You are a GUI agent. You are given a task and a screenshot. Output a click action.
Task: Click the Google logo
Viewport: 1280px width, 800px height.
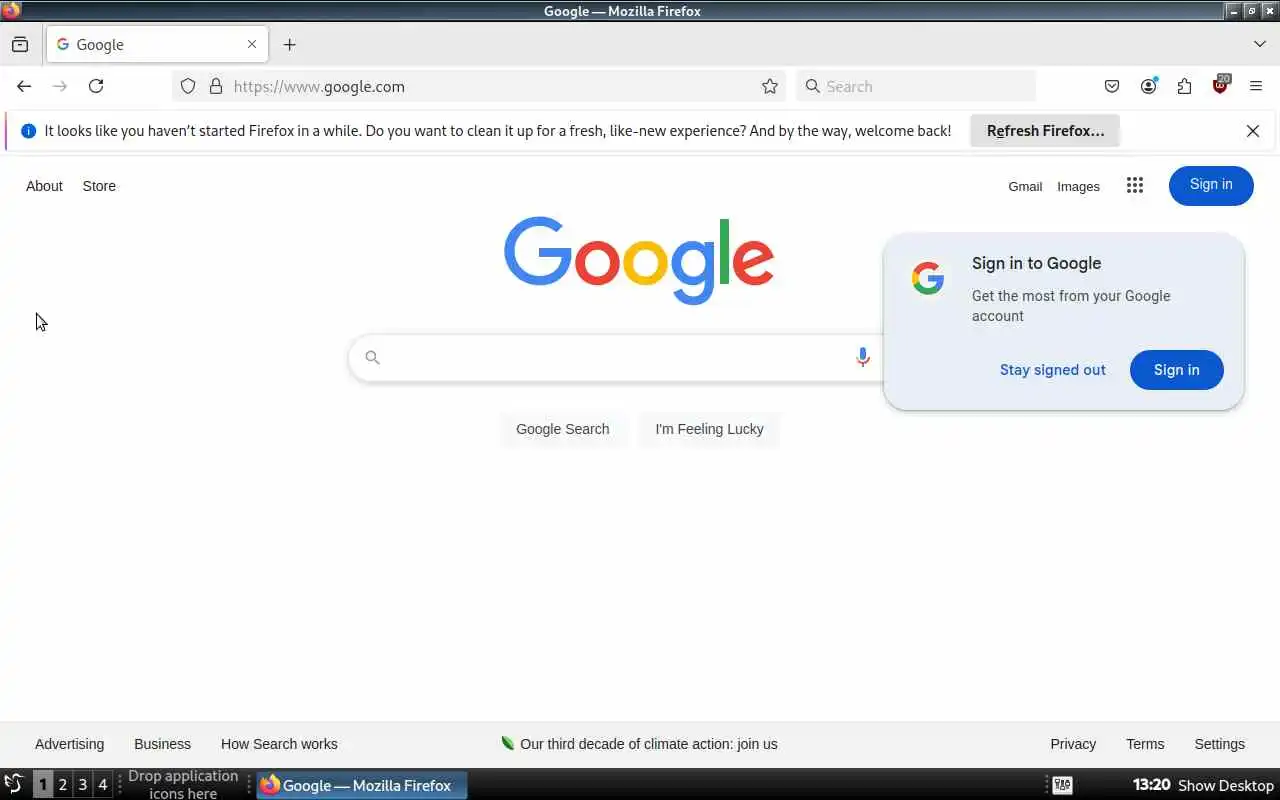tap(639, 260)
